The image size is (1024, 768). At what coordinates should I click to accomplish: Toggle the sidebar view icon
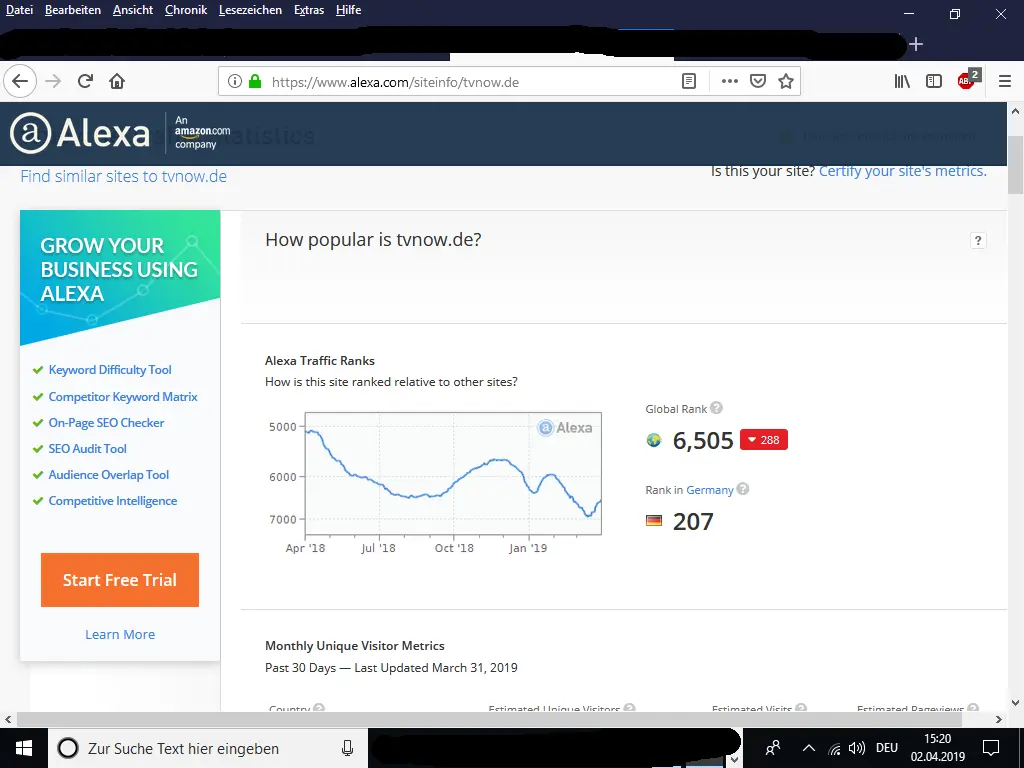(934, 81)
